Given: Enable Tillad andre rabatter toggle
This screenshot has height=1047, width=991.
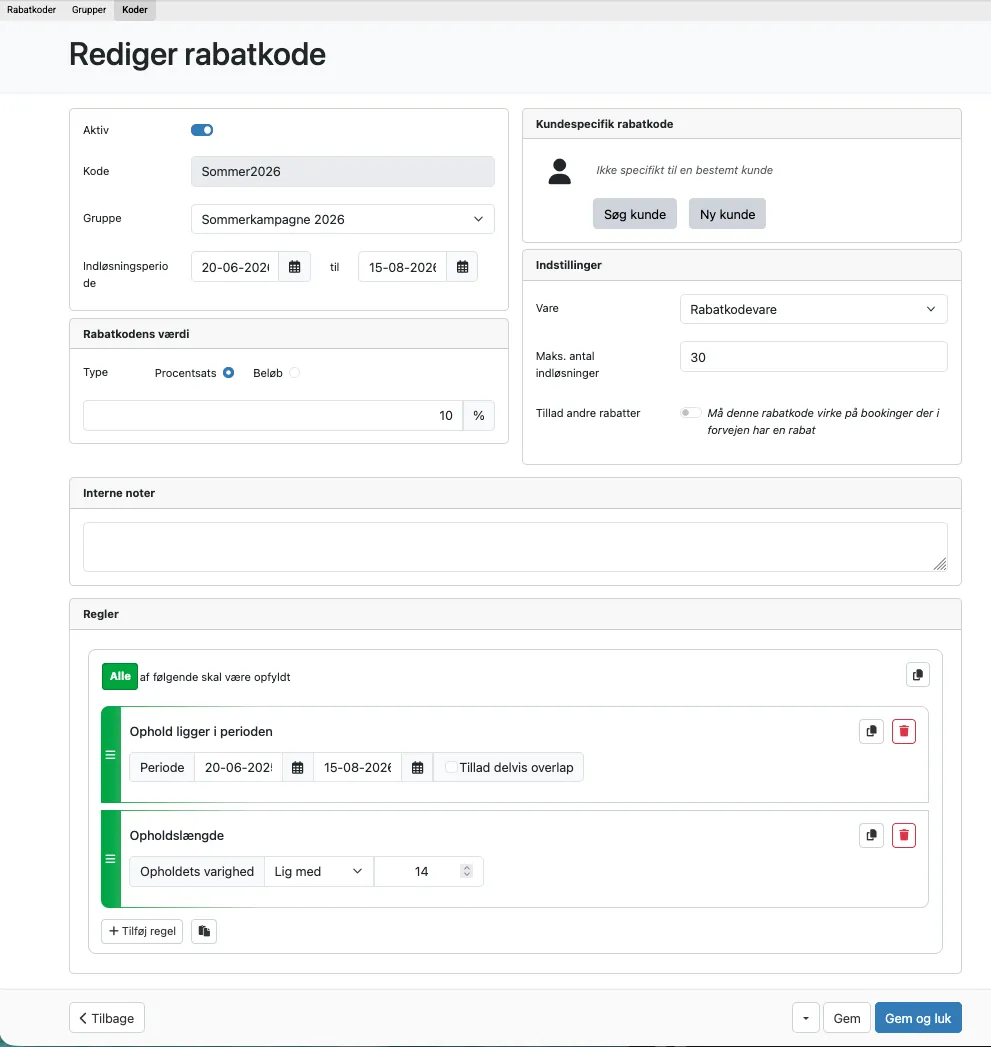Looking at the screenshot, I should tap(689, 412).
